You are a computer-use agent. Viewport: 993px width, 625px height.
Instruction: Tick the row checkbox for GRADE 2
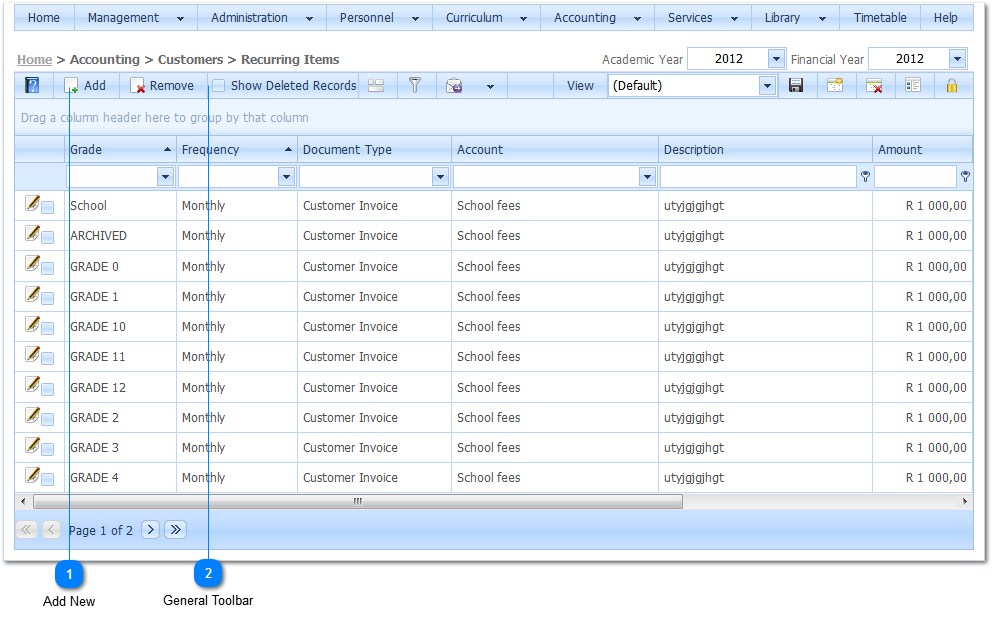point(47,419)
